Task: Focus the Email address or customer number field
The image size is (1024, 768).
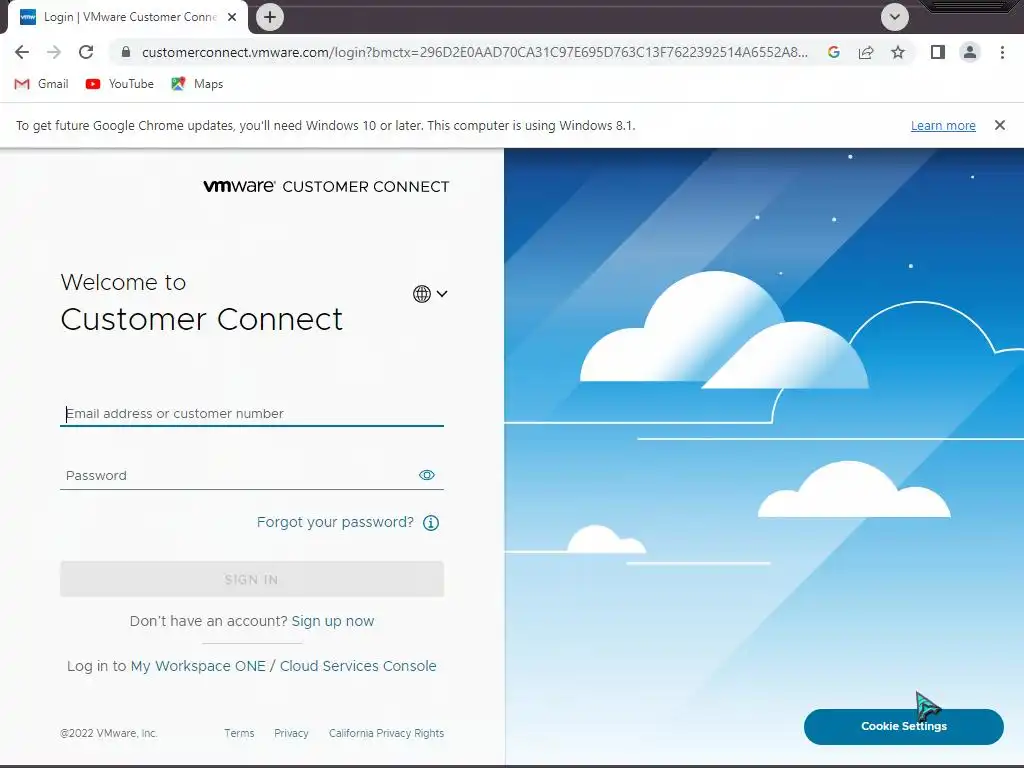Action: (252, 413)
